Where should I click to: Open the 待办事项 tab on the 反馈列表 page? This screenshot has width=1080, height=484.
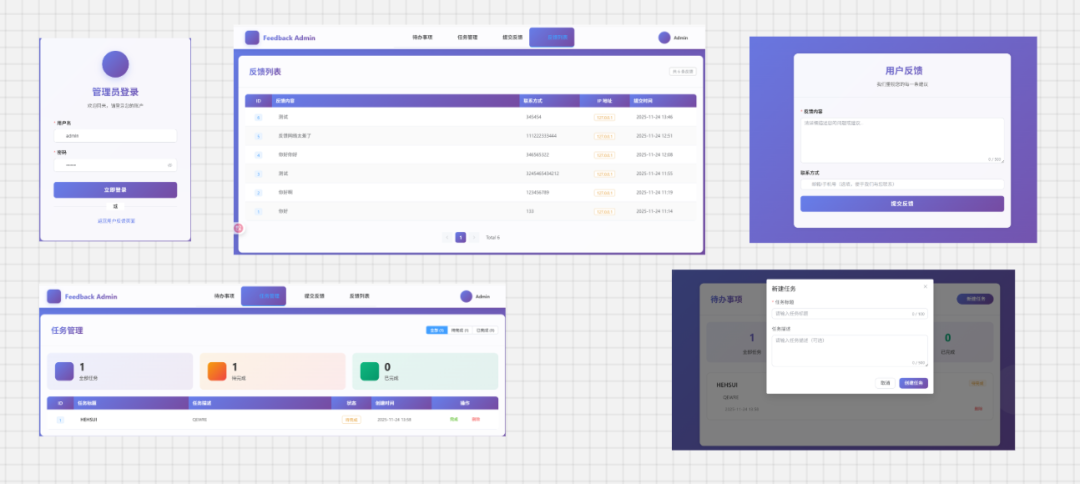click(x=422, y=37)
